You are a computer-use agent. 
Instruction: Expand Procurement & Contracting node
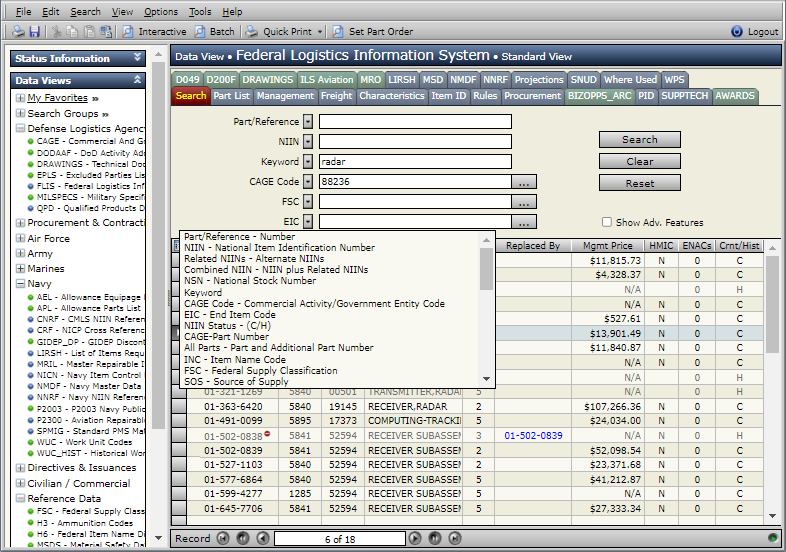click(20, 223)
